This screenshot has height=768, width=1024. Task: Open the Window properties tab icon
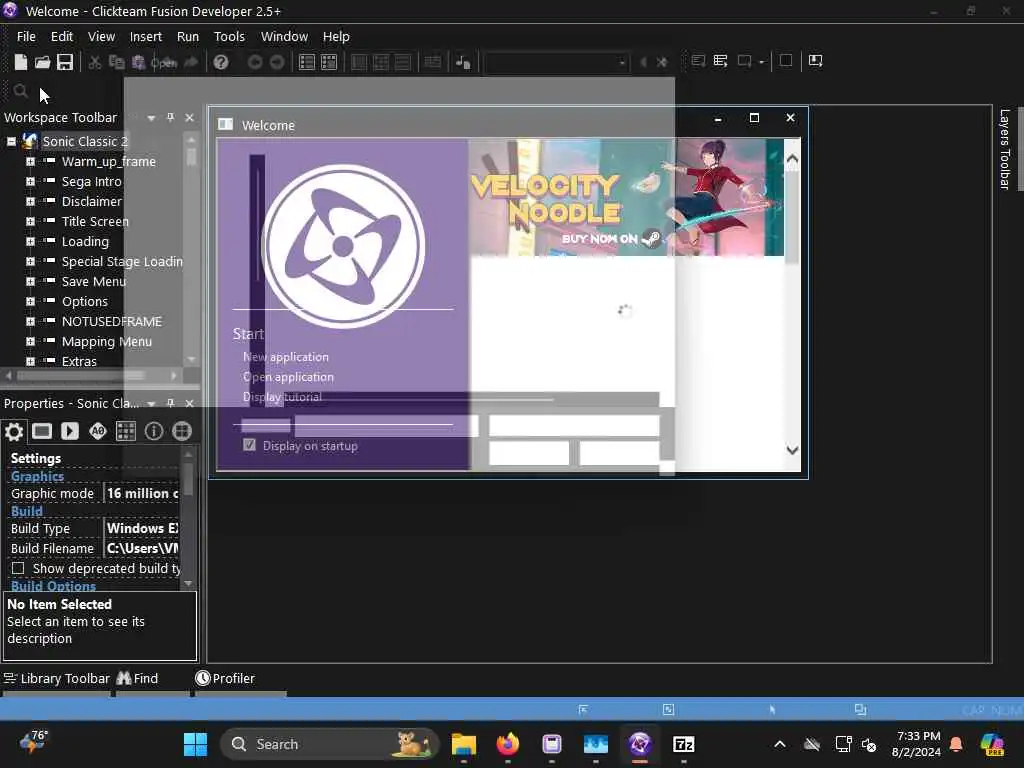pyautogui.click(x=42, y=431)
